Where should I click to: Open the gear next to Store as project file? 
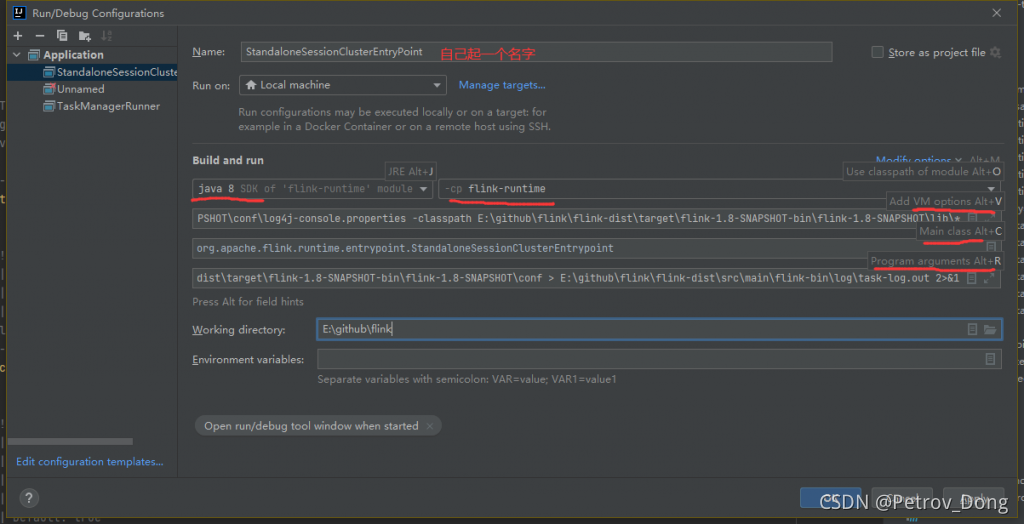click(x=995, y=52)
